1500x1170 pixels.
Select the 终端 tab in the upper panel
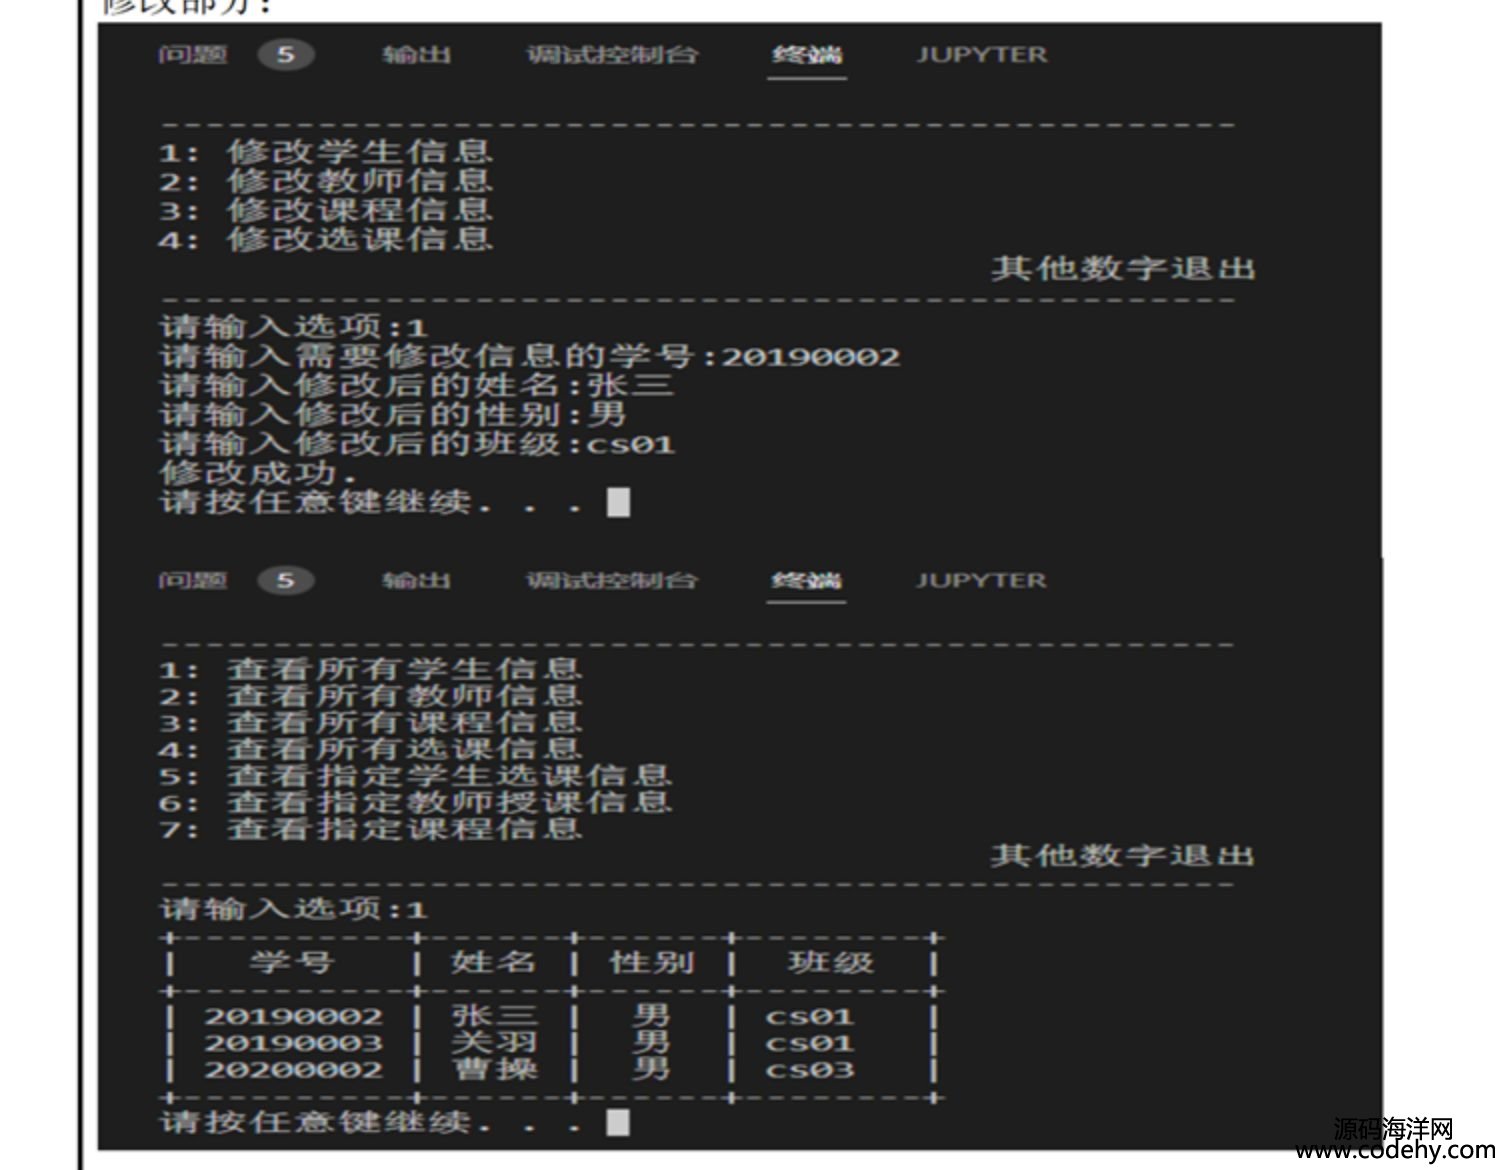pos(806,54)
